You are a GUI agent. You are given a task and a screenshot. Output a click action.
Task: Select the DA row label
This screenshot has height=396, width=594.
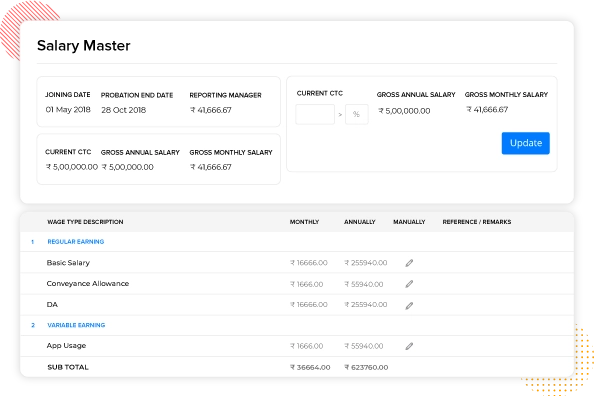pyautogui.click(x=52, y=305)
